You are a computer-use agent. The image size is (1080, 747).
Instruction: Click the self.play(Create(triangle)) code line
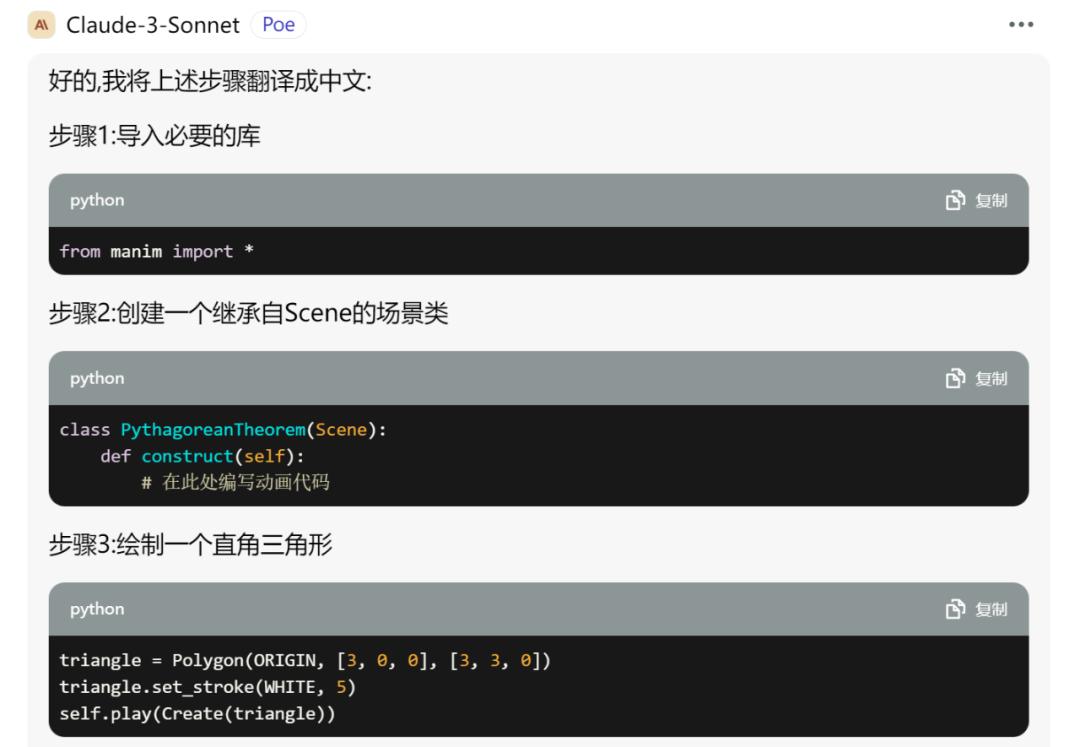click(197, 713)
